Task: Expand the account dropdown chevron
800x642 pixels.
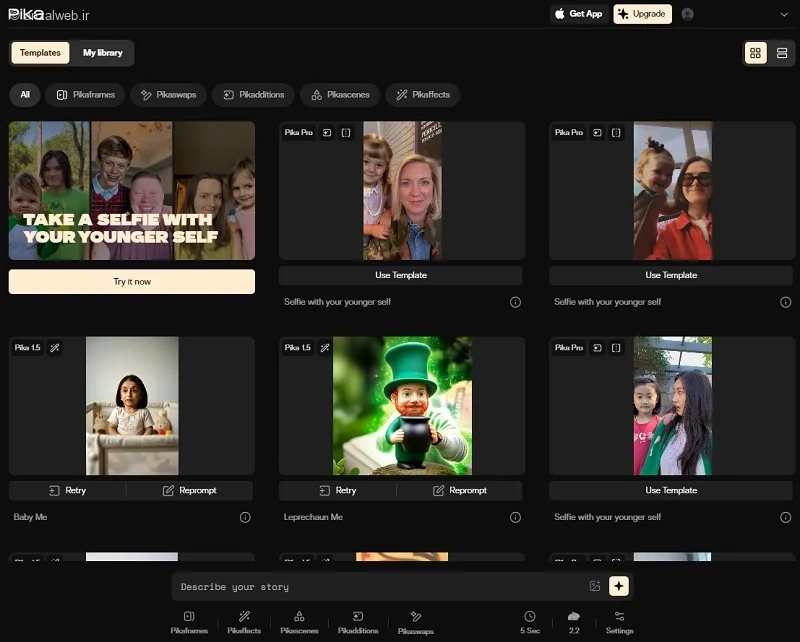Action: coord(784,14)
